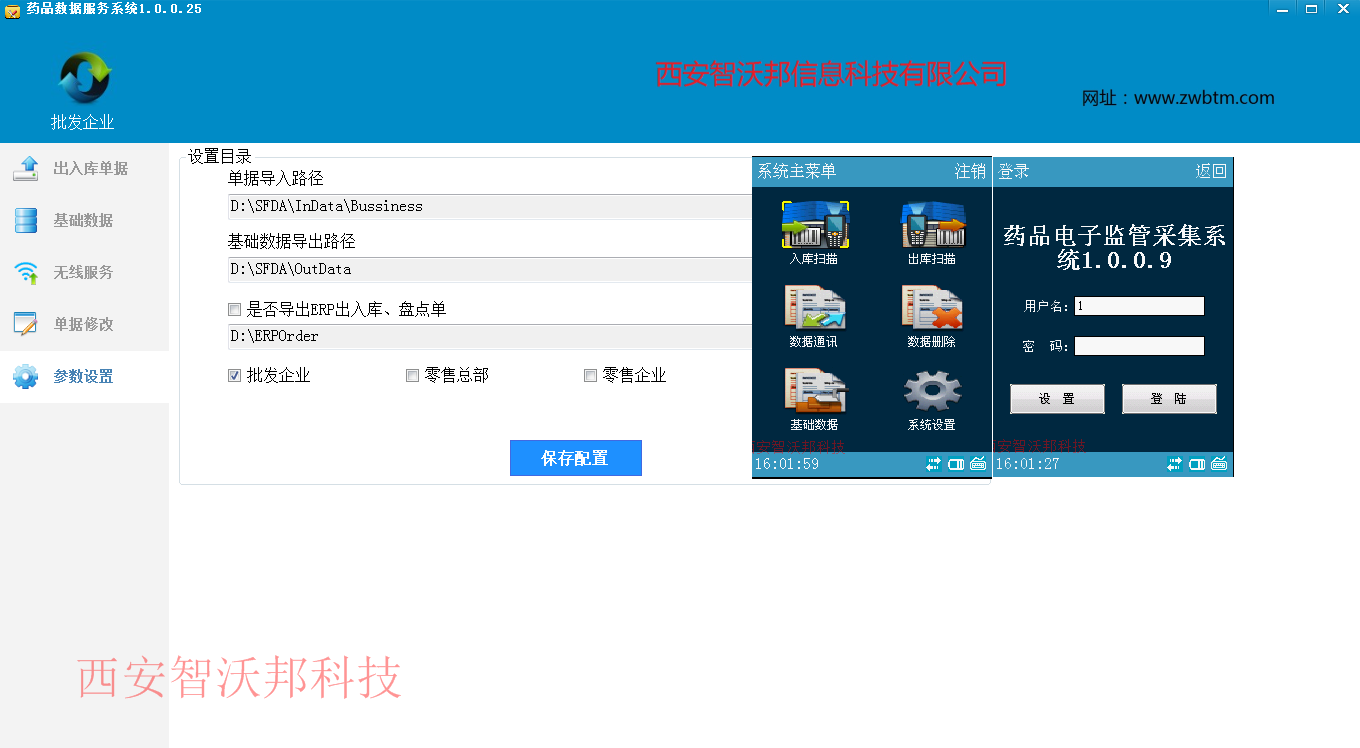
Task: Open 入库扫描 icon in handheld menu
Action: point(815,225)
